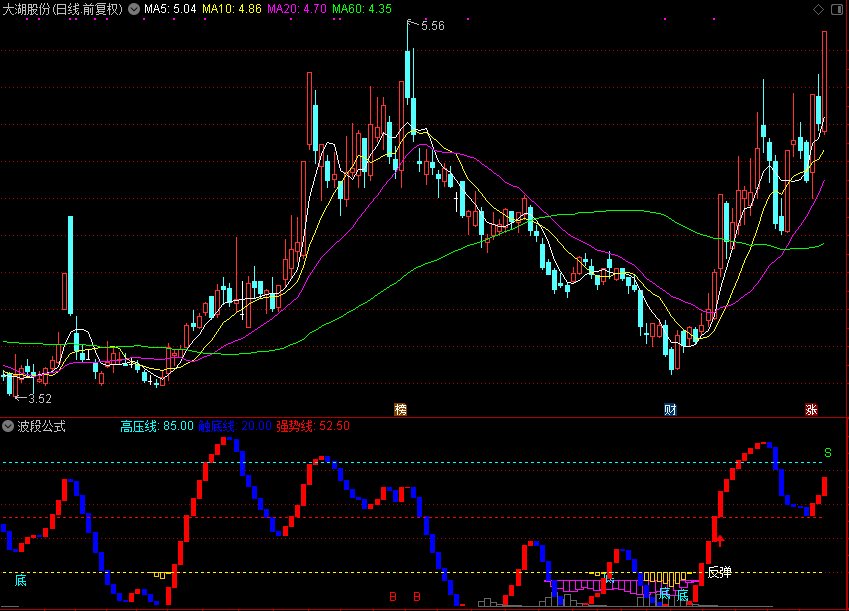Click the 榜 marker on the timeline
The height and width of the screenshot is (611, 849).
click(x=400, y=410)
